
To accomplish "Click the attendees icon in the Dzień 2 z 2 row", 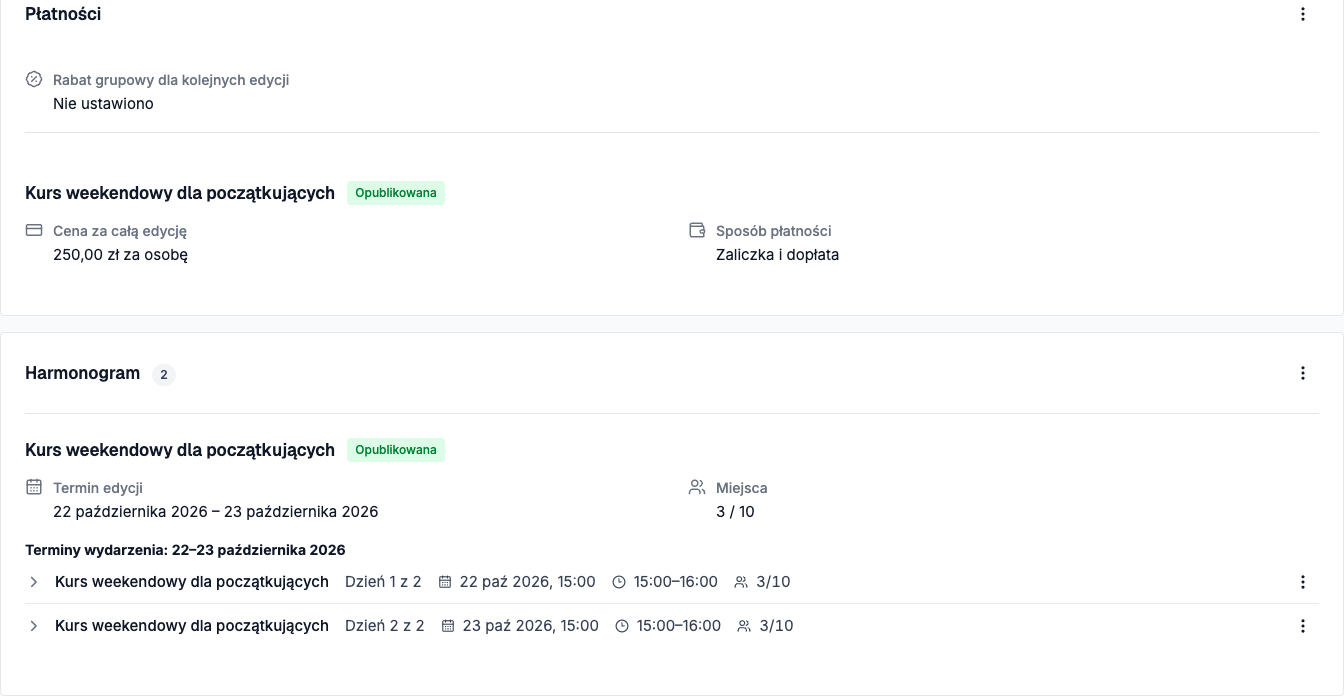I will coord(744,626).
